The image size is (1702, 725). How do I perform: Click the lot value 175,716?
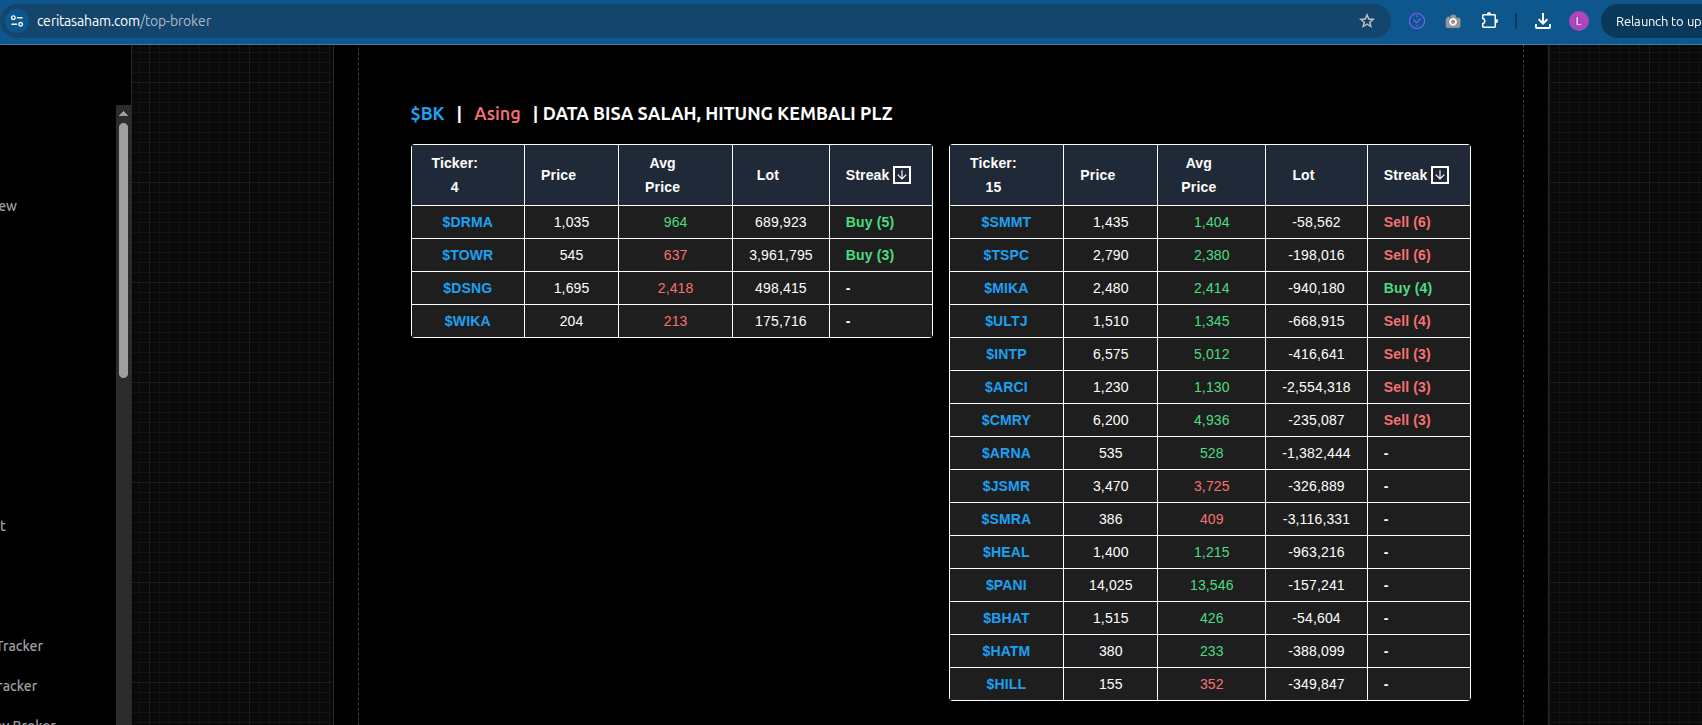pos(781,321)
